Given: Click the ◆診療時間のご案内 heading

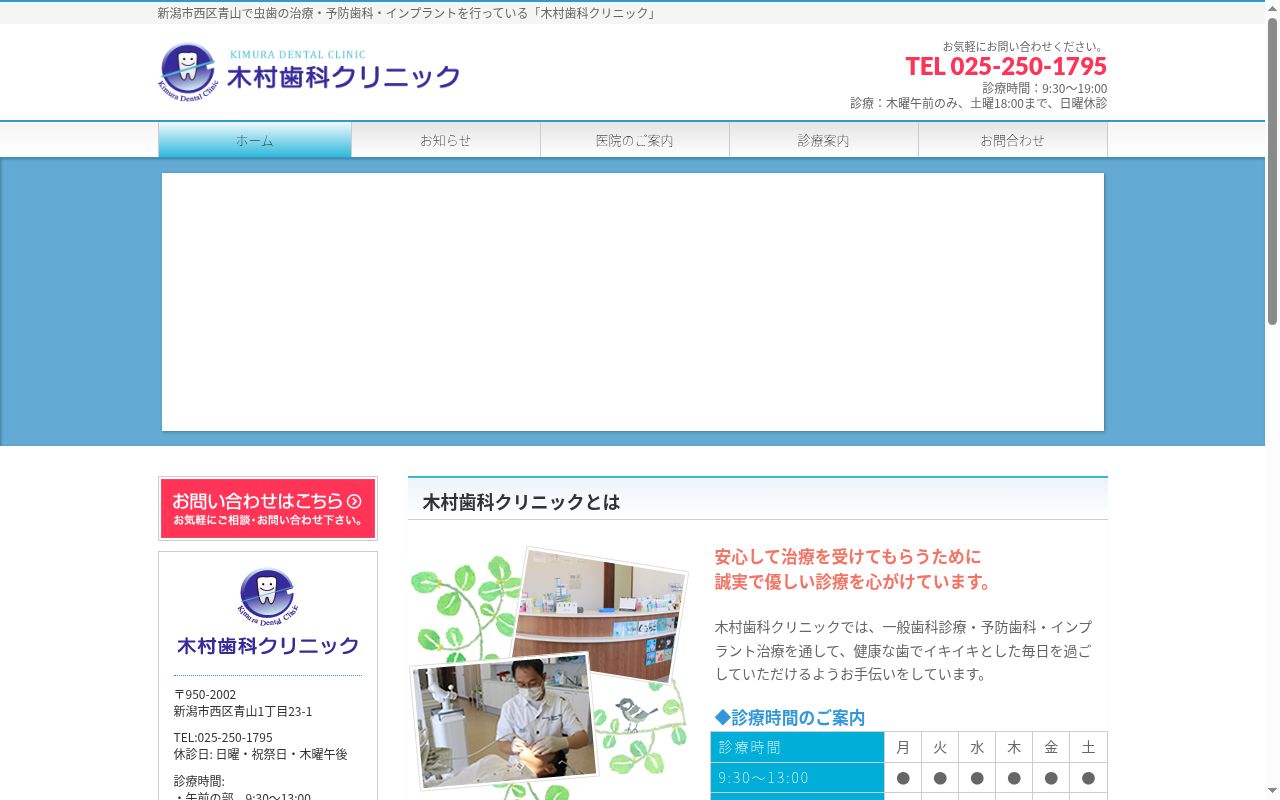Looking at the screenshot, I should (790, 718).
